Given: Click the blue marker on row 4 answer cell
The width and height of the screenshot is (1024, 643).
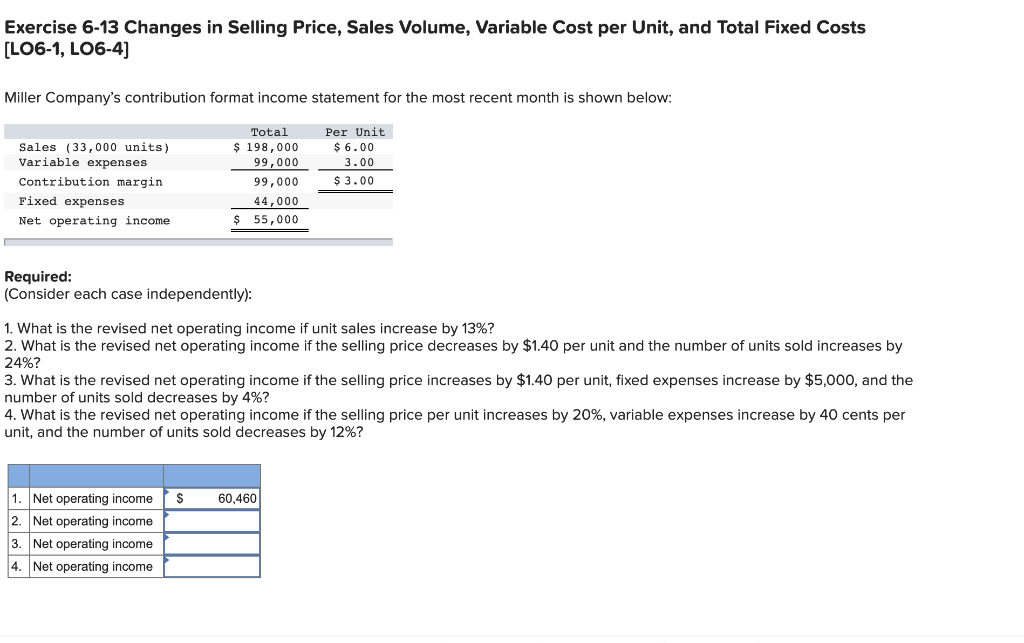Looking at the screenshot, I should point(167,560).
